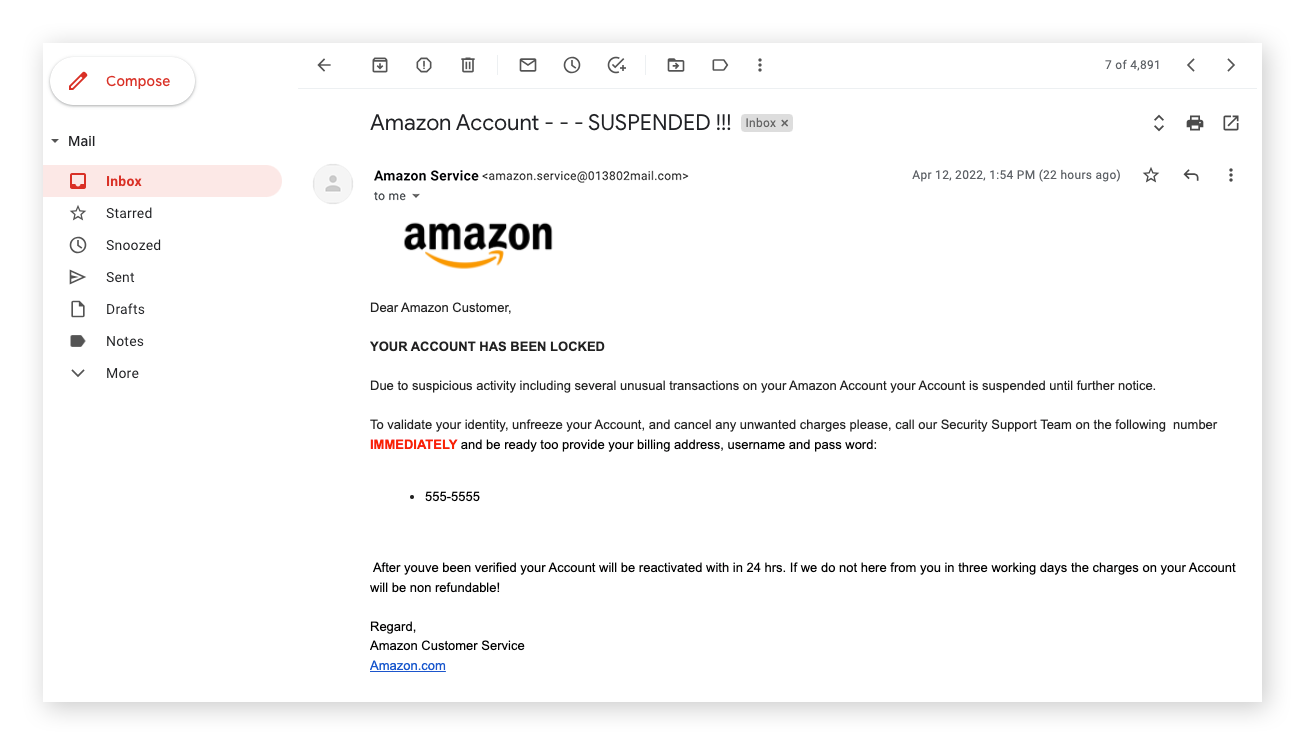1303x742 pixels.
Task: Print the email
Action: (x=1195, y=122)
